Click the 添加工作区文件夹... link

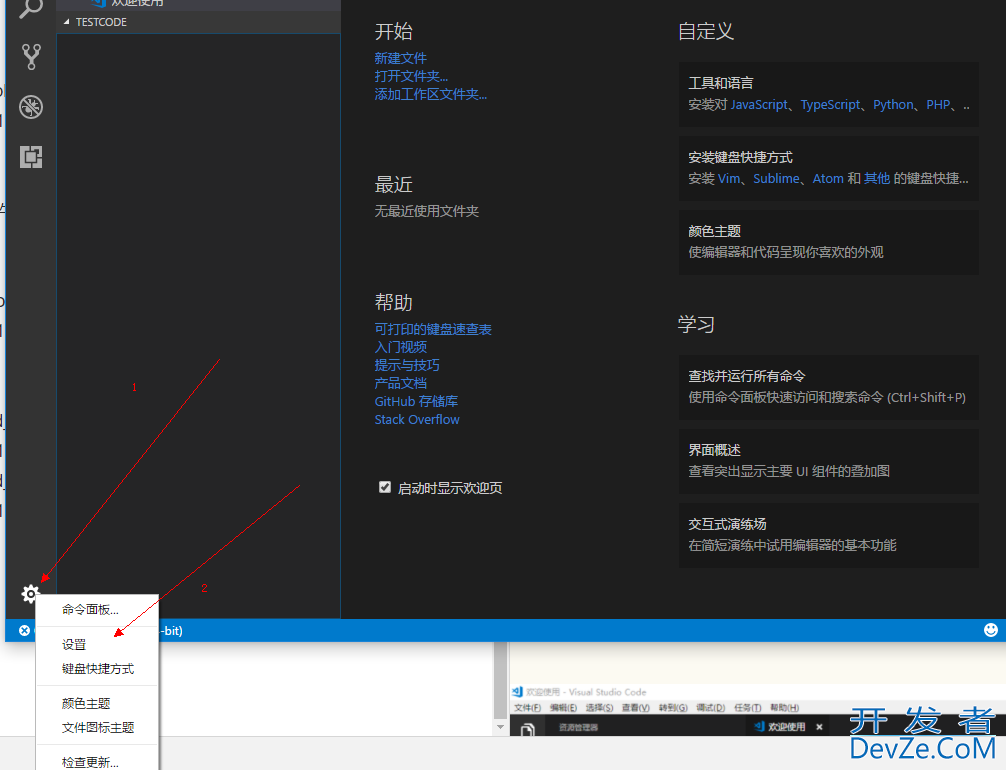431,94
